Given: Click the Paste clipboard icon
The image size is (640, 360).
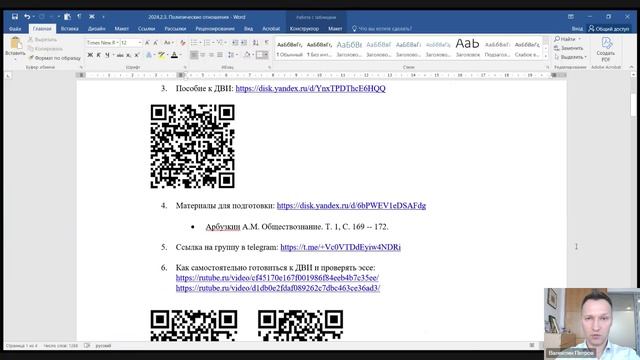Looking at the screenshot, I should (16, 43).
